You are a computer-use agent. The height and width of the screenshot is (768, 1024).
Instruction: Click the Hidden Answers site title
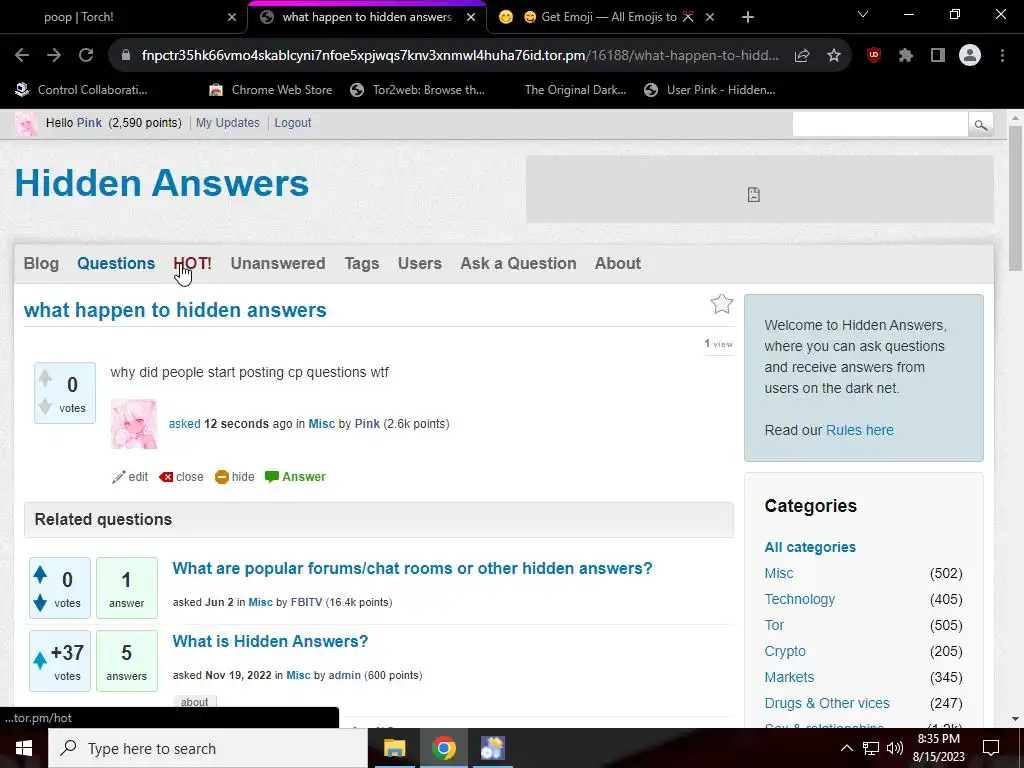click(161, 183)
